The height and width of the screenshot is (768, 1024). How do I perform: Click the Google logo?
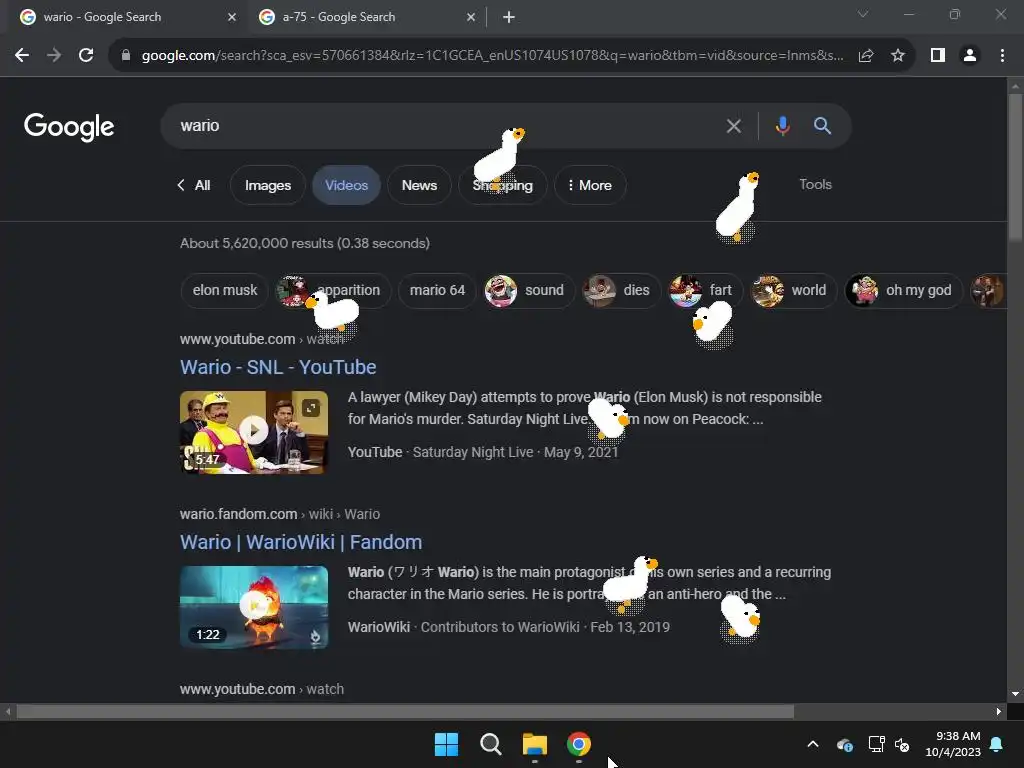click(69, 127)
